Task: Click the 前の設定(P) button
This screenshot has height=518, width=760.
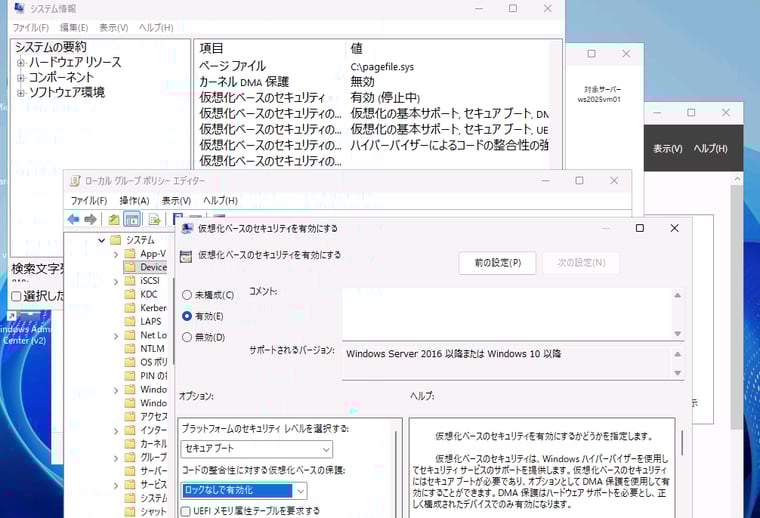Action: pos(497,263)
